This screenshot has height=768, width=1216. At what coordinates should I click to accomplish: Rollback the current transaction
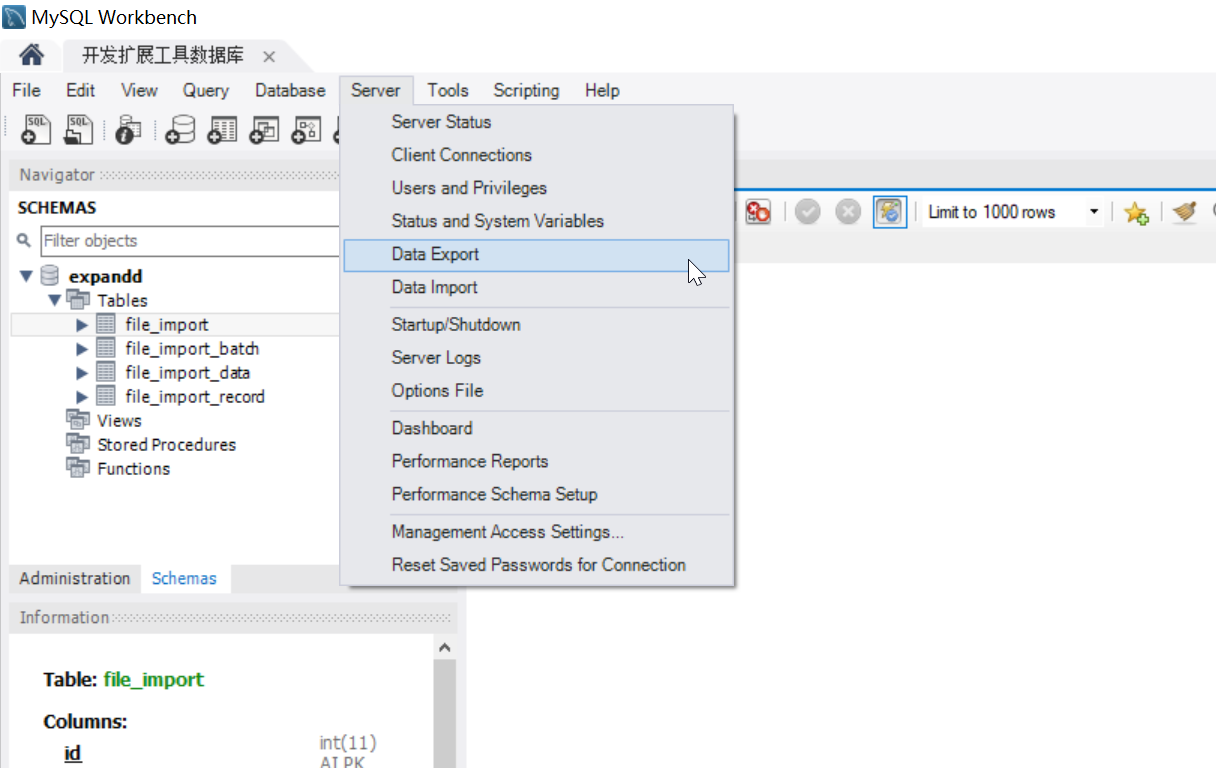click(x=847, y=211)
